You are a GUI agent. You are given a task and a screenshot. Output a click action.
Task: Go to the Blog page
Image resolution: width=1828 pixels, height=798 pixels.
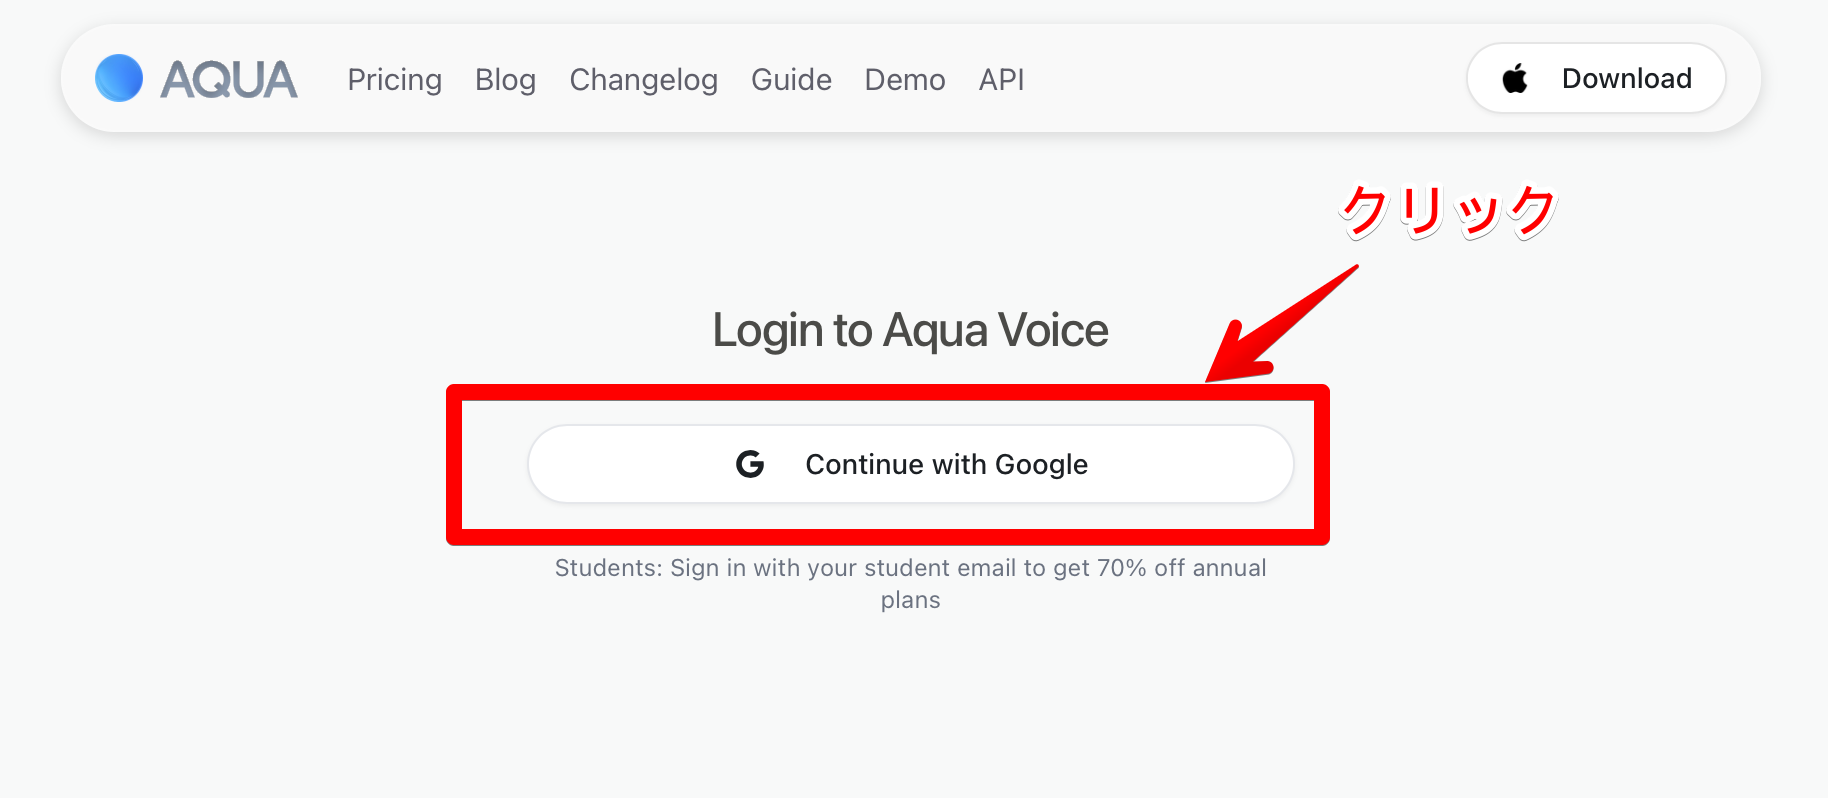pyautogui.click(x=505, y=79)
